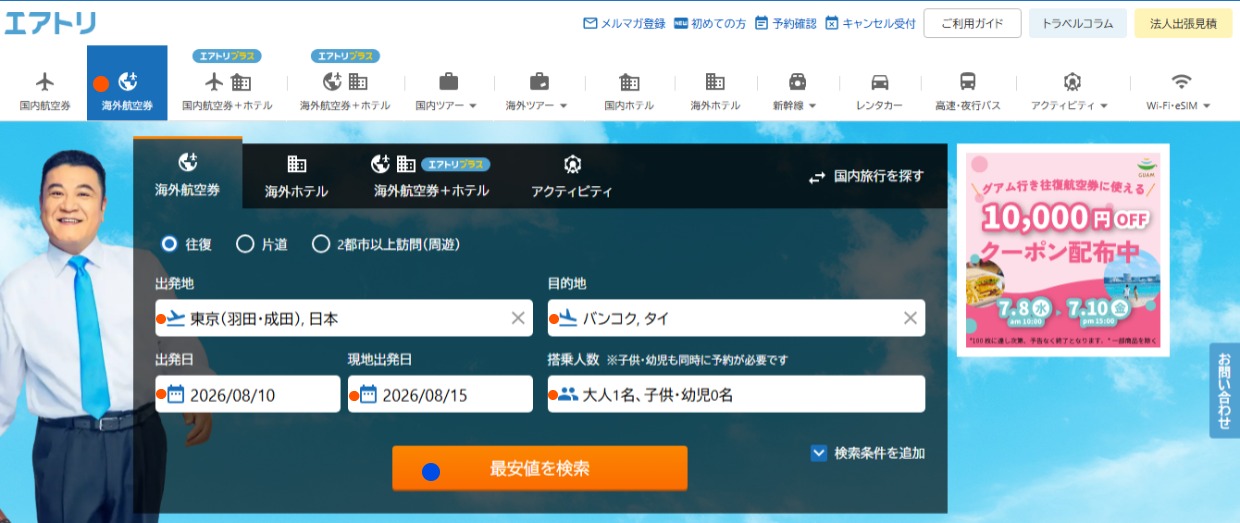Clear the 出発地 field with X
The height and width of the screenshot is (523, 1240).
[518, 318]
